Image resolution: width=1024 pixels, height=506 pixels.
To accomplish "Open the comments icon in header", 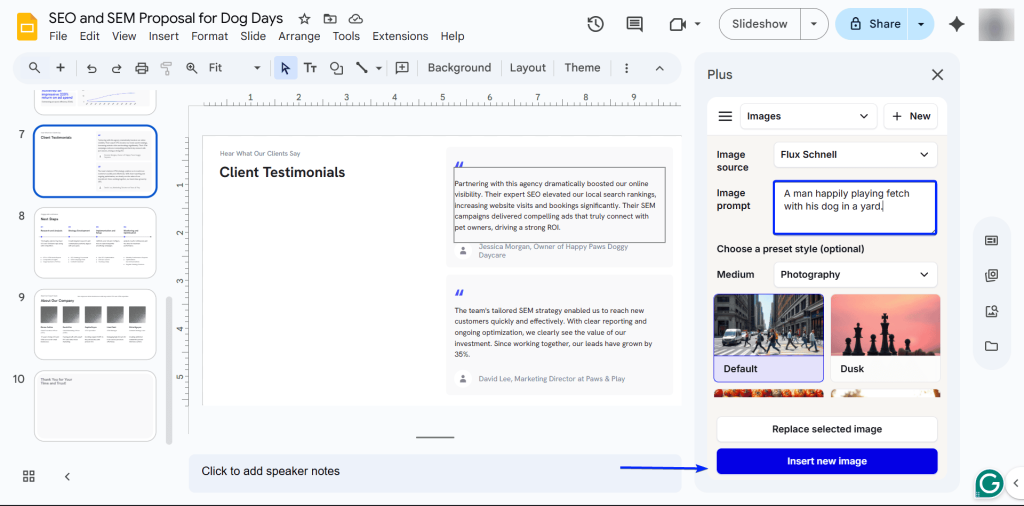I will (634, 24).
